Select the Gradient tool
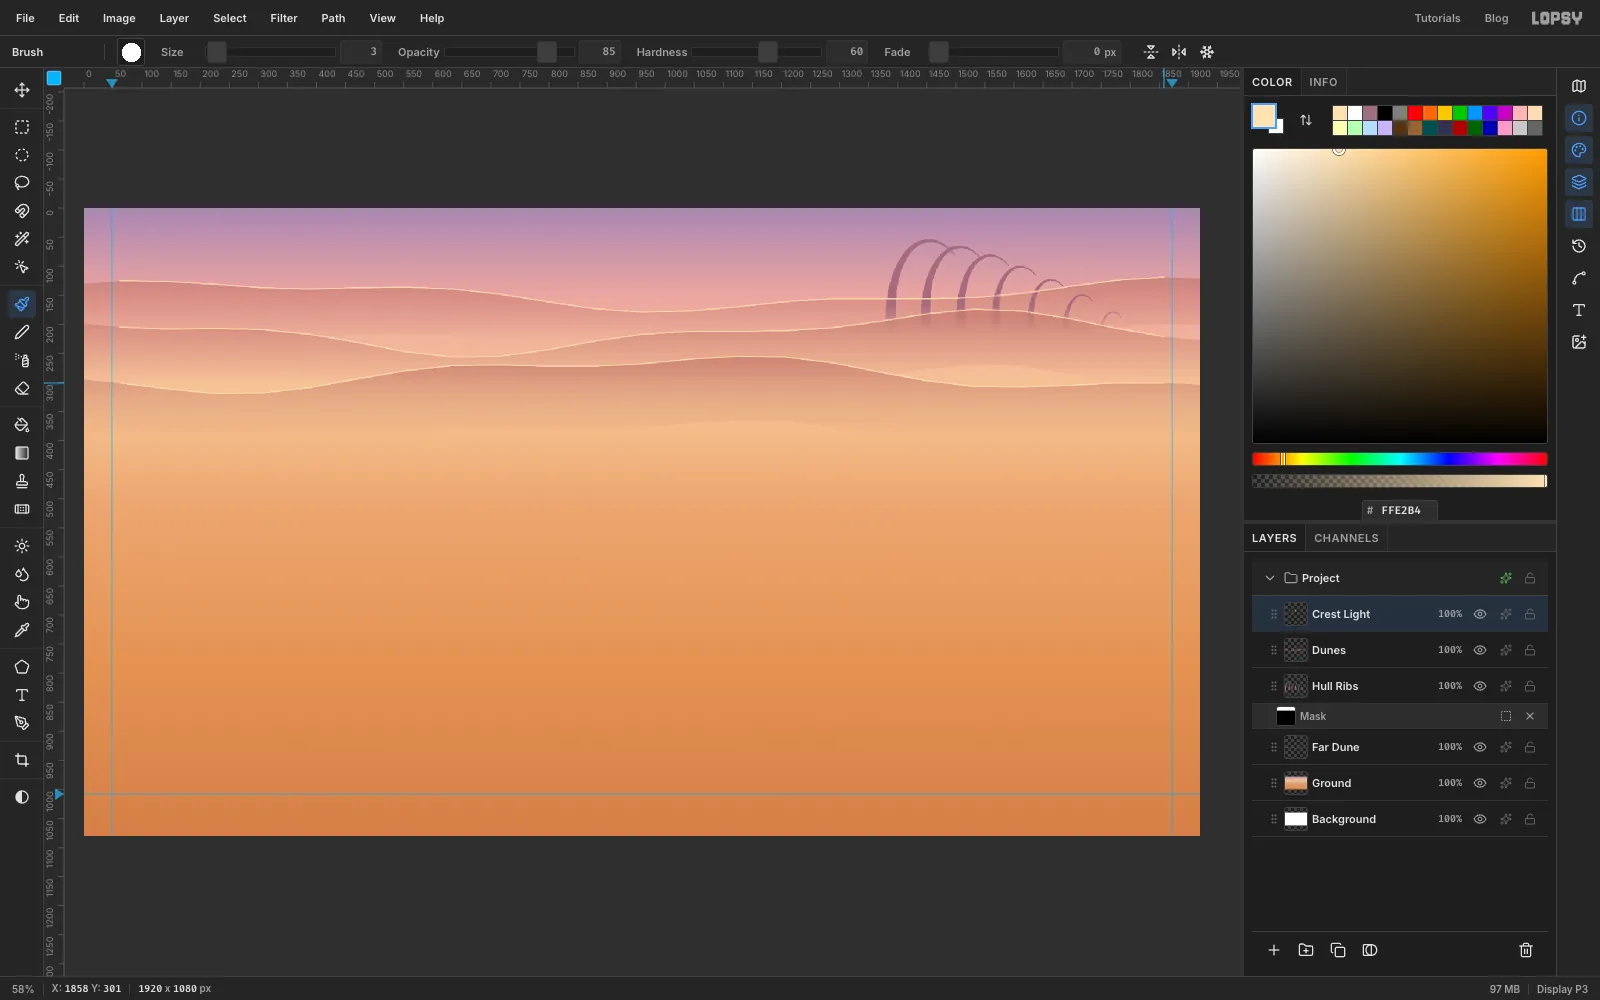The width and height of the screenshot is (1600, 1000). (x=22, y=453)
